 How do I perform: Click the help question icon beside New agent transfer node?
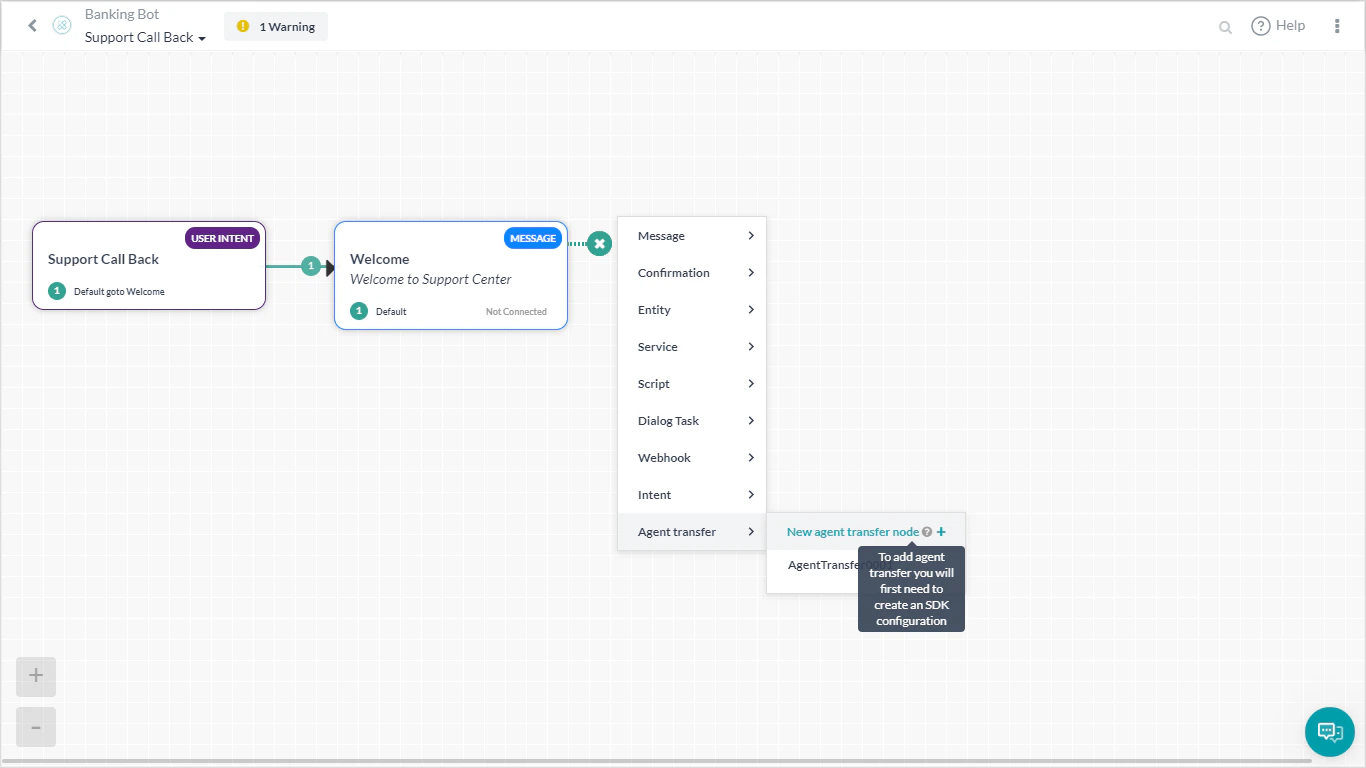click(927, 531)
